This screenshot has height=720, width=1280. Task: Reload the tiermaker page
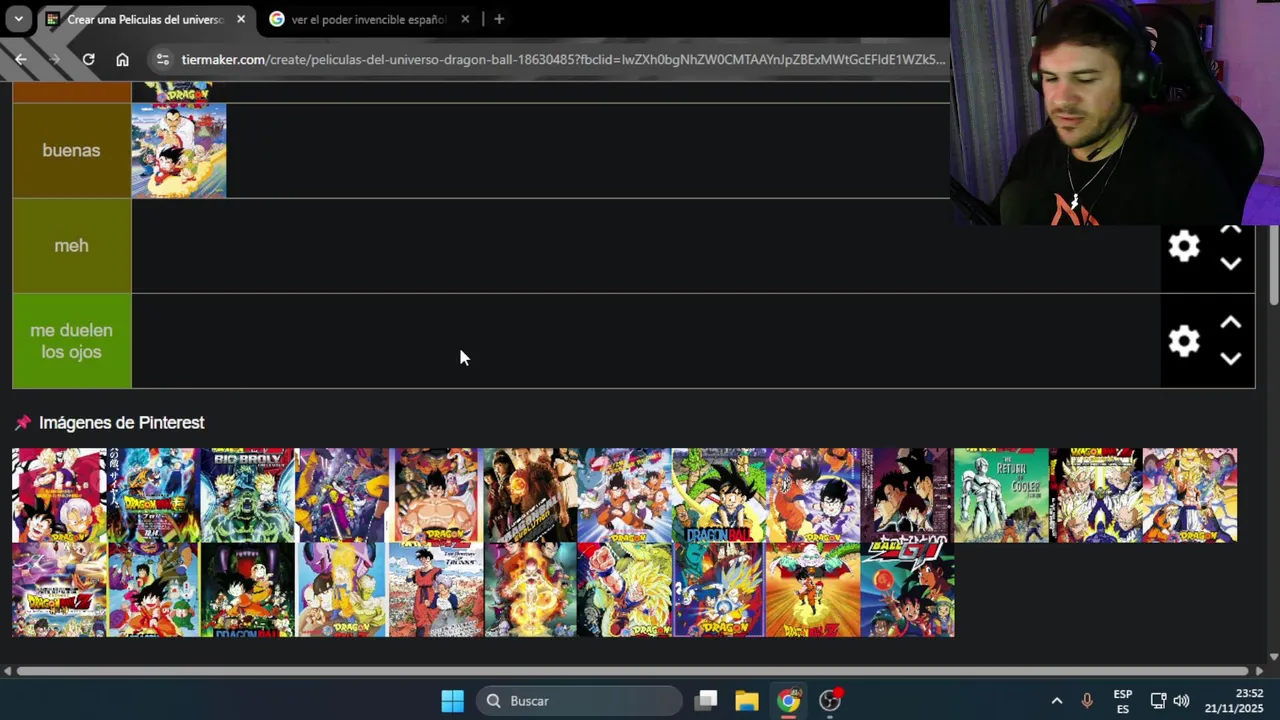(88, 60)
